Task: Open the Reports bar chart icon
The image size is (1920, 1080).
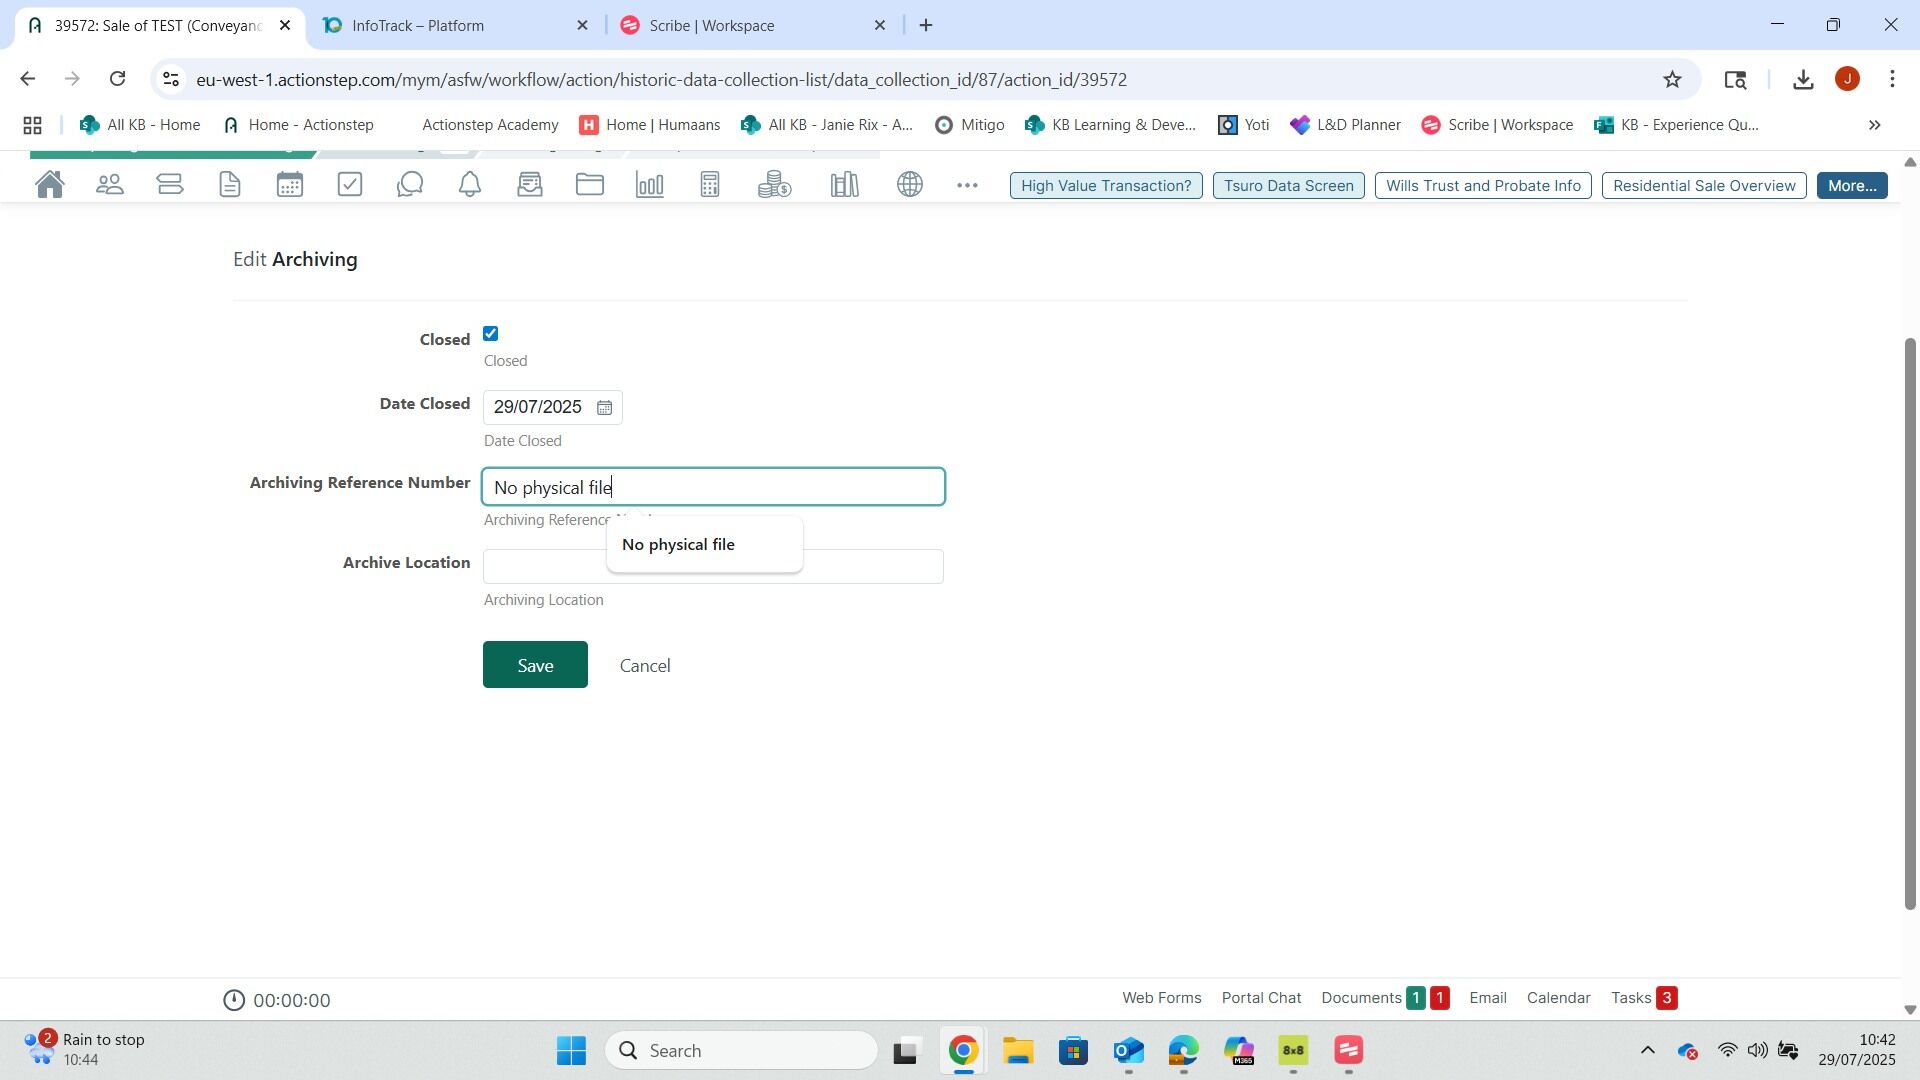Action: 650,185
